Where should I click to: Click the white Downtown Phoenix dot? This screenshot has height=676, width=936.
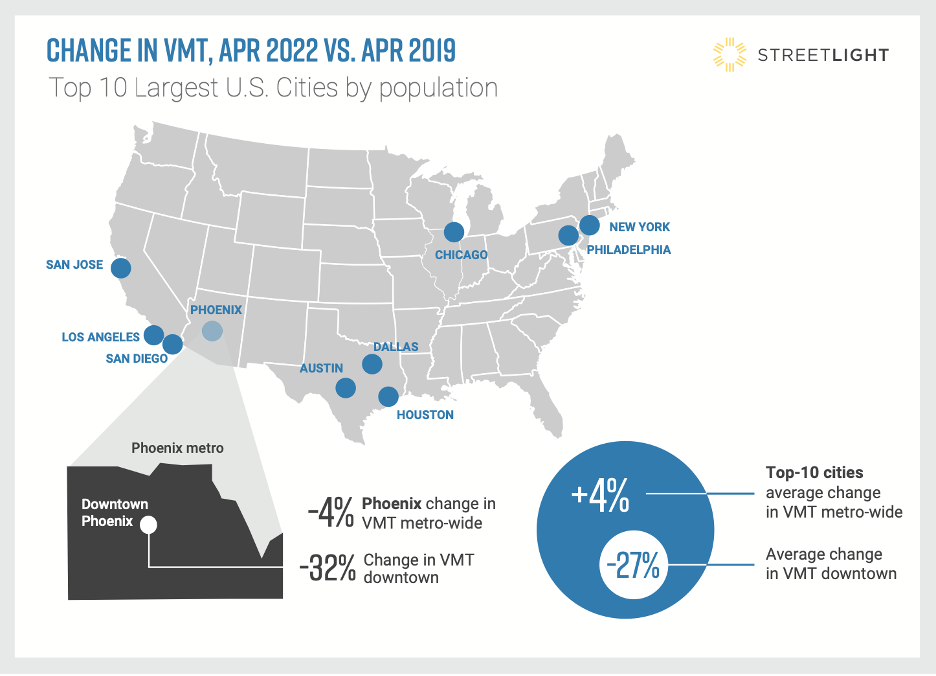[x=149, y=524]
